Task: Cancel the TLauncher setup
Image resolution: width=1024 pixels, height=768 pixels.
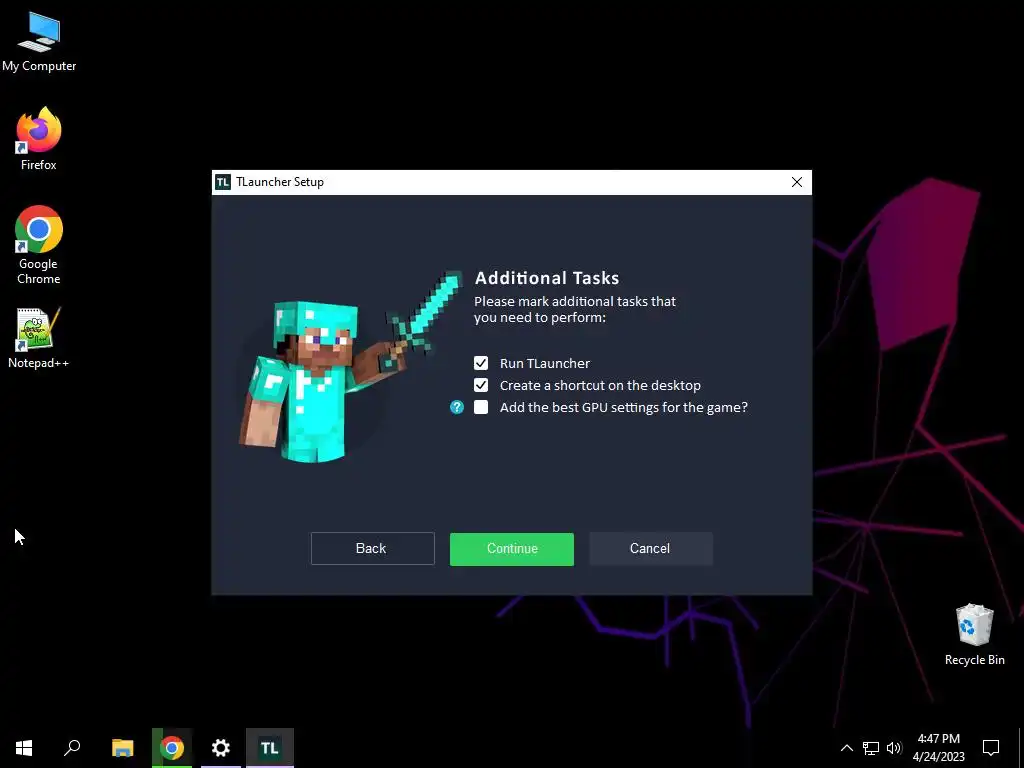Action: [650, 549]
